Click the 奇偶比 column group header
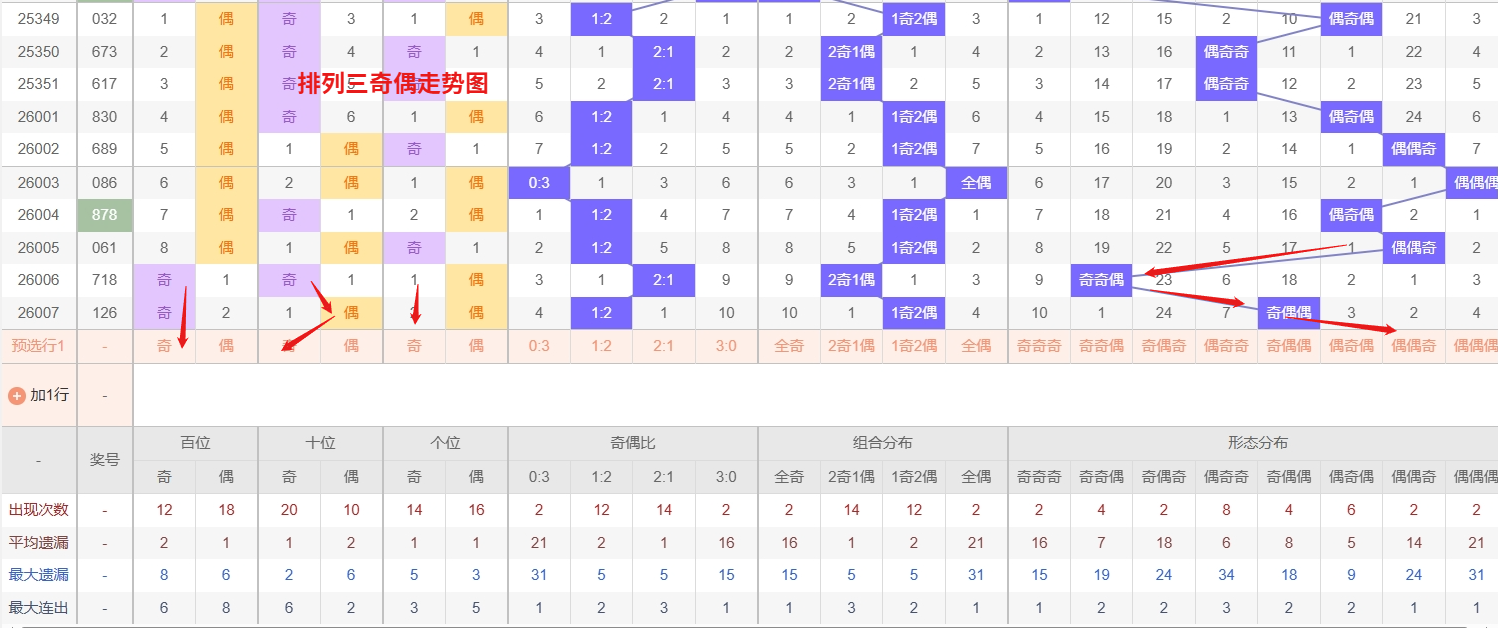 (632, 443)
